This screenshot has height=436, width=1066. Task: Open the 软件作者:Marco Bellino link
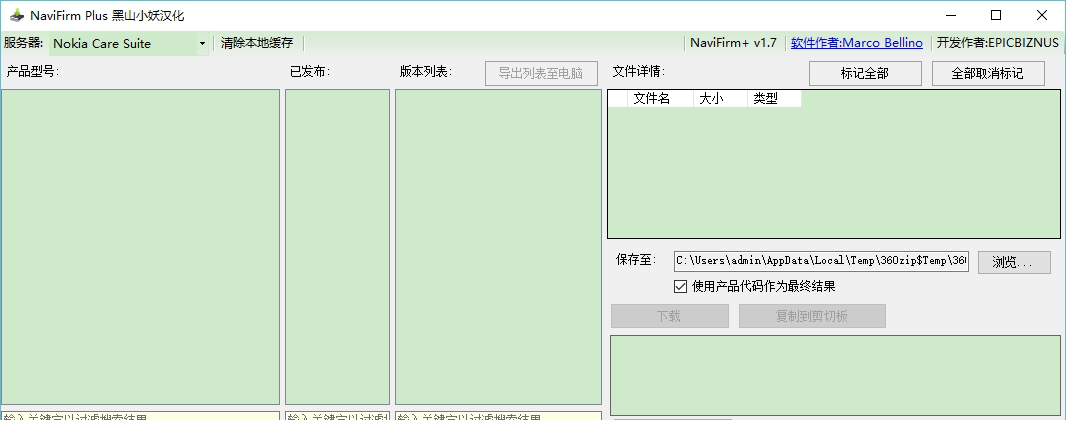[x=857, y=43]
